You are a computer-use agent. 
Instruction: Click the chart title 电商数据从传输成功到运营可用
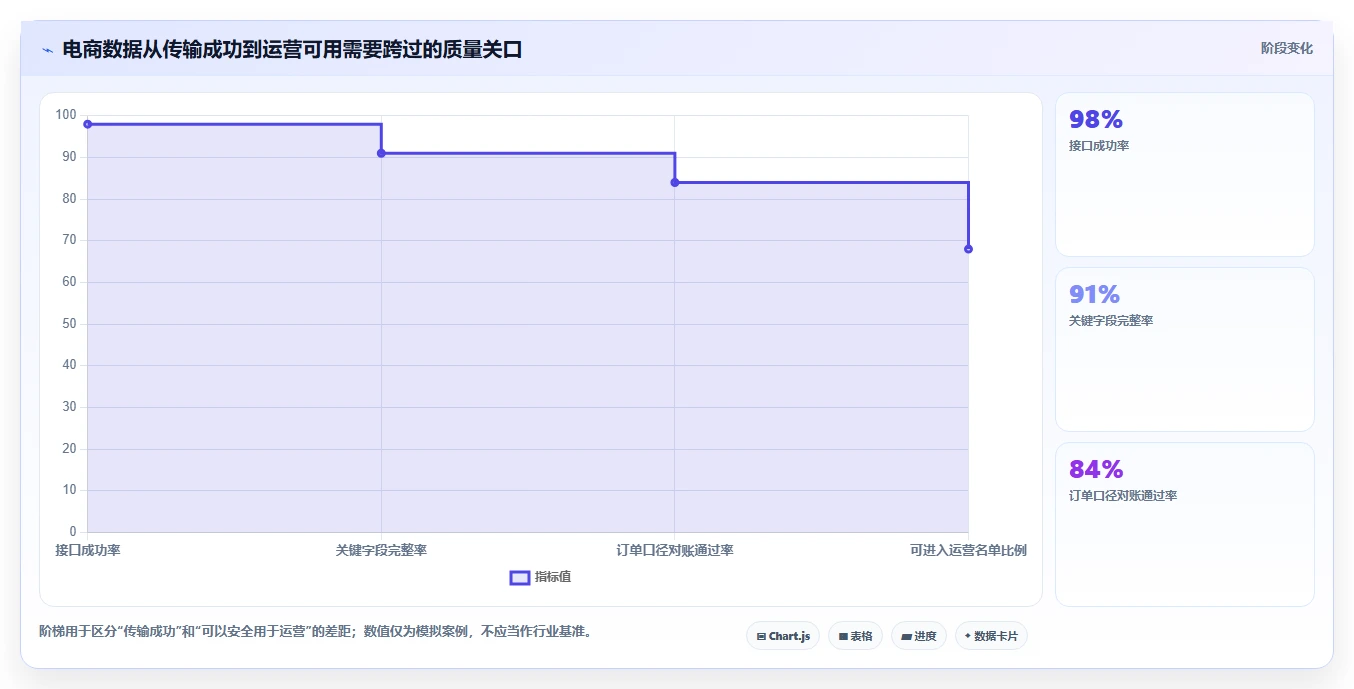292,50
